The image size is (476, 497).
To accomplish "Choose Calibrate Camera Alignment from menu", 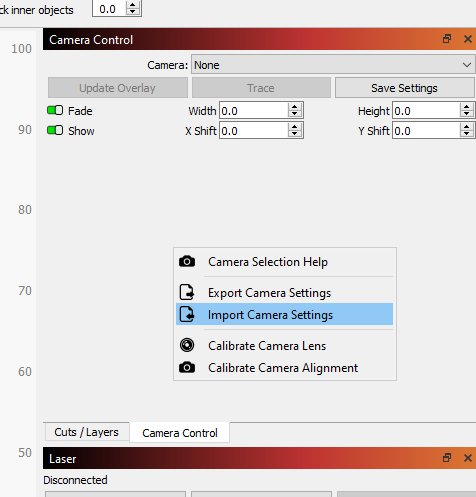I will coord(284,368).
